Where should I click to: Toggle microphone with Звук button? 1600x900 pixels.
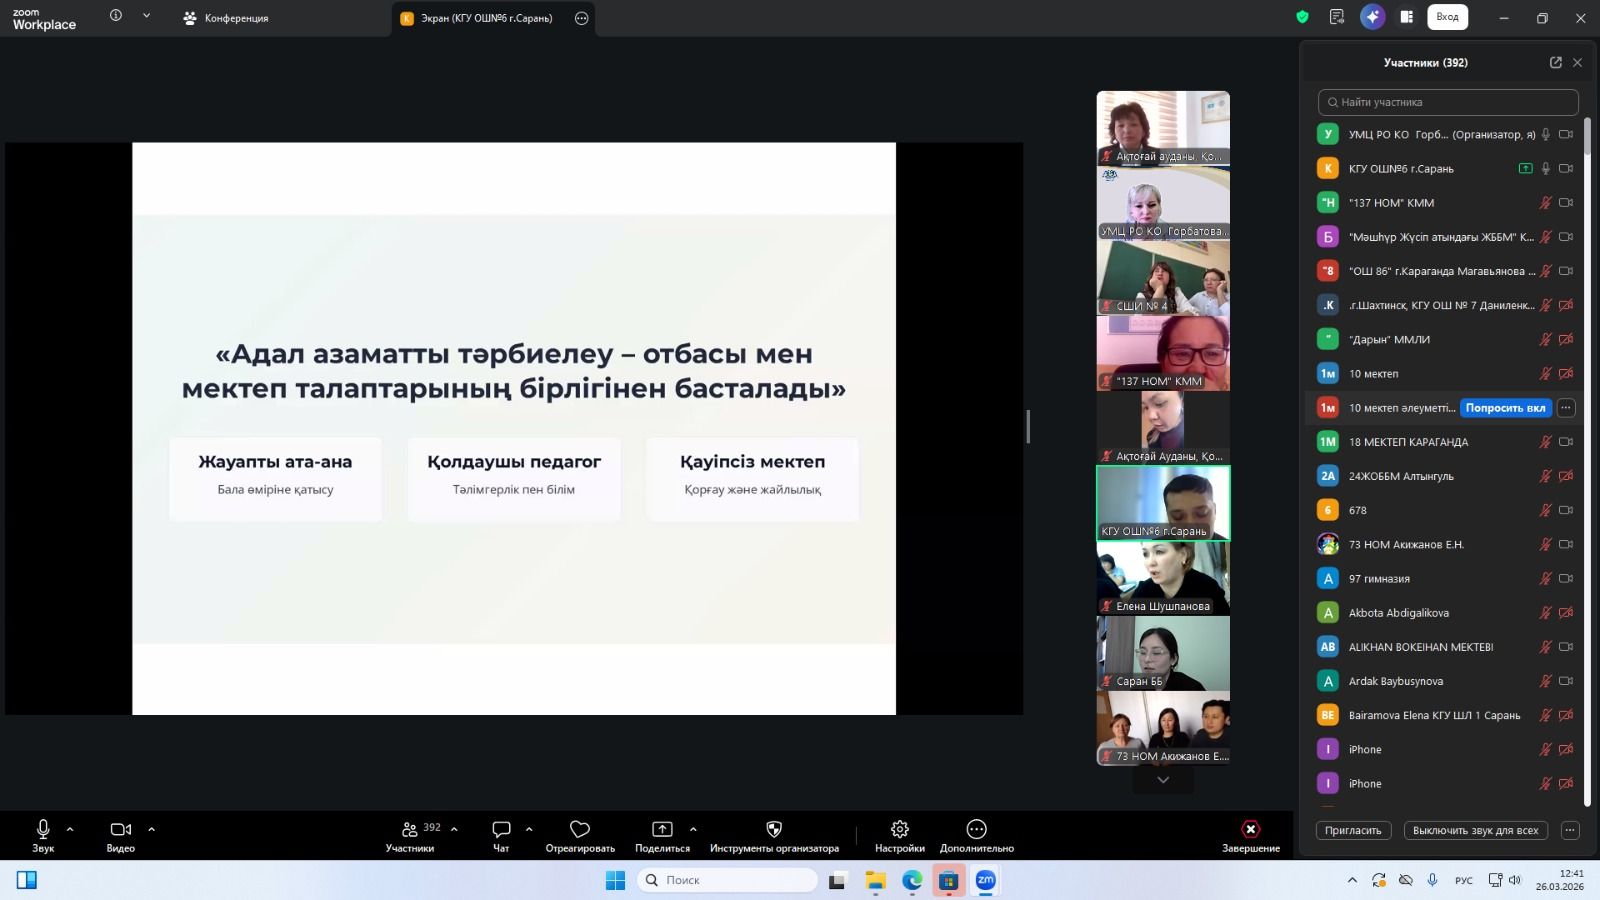point(43,830)
